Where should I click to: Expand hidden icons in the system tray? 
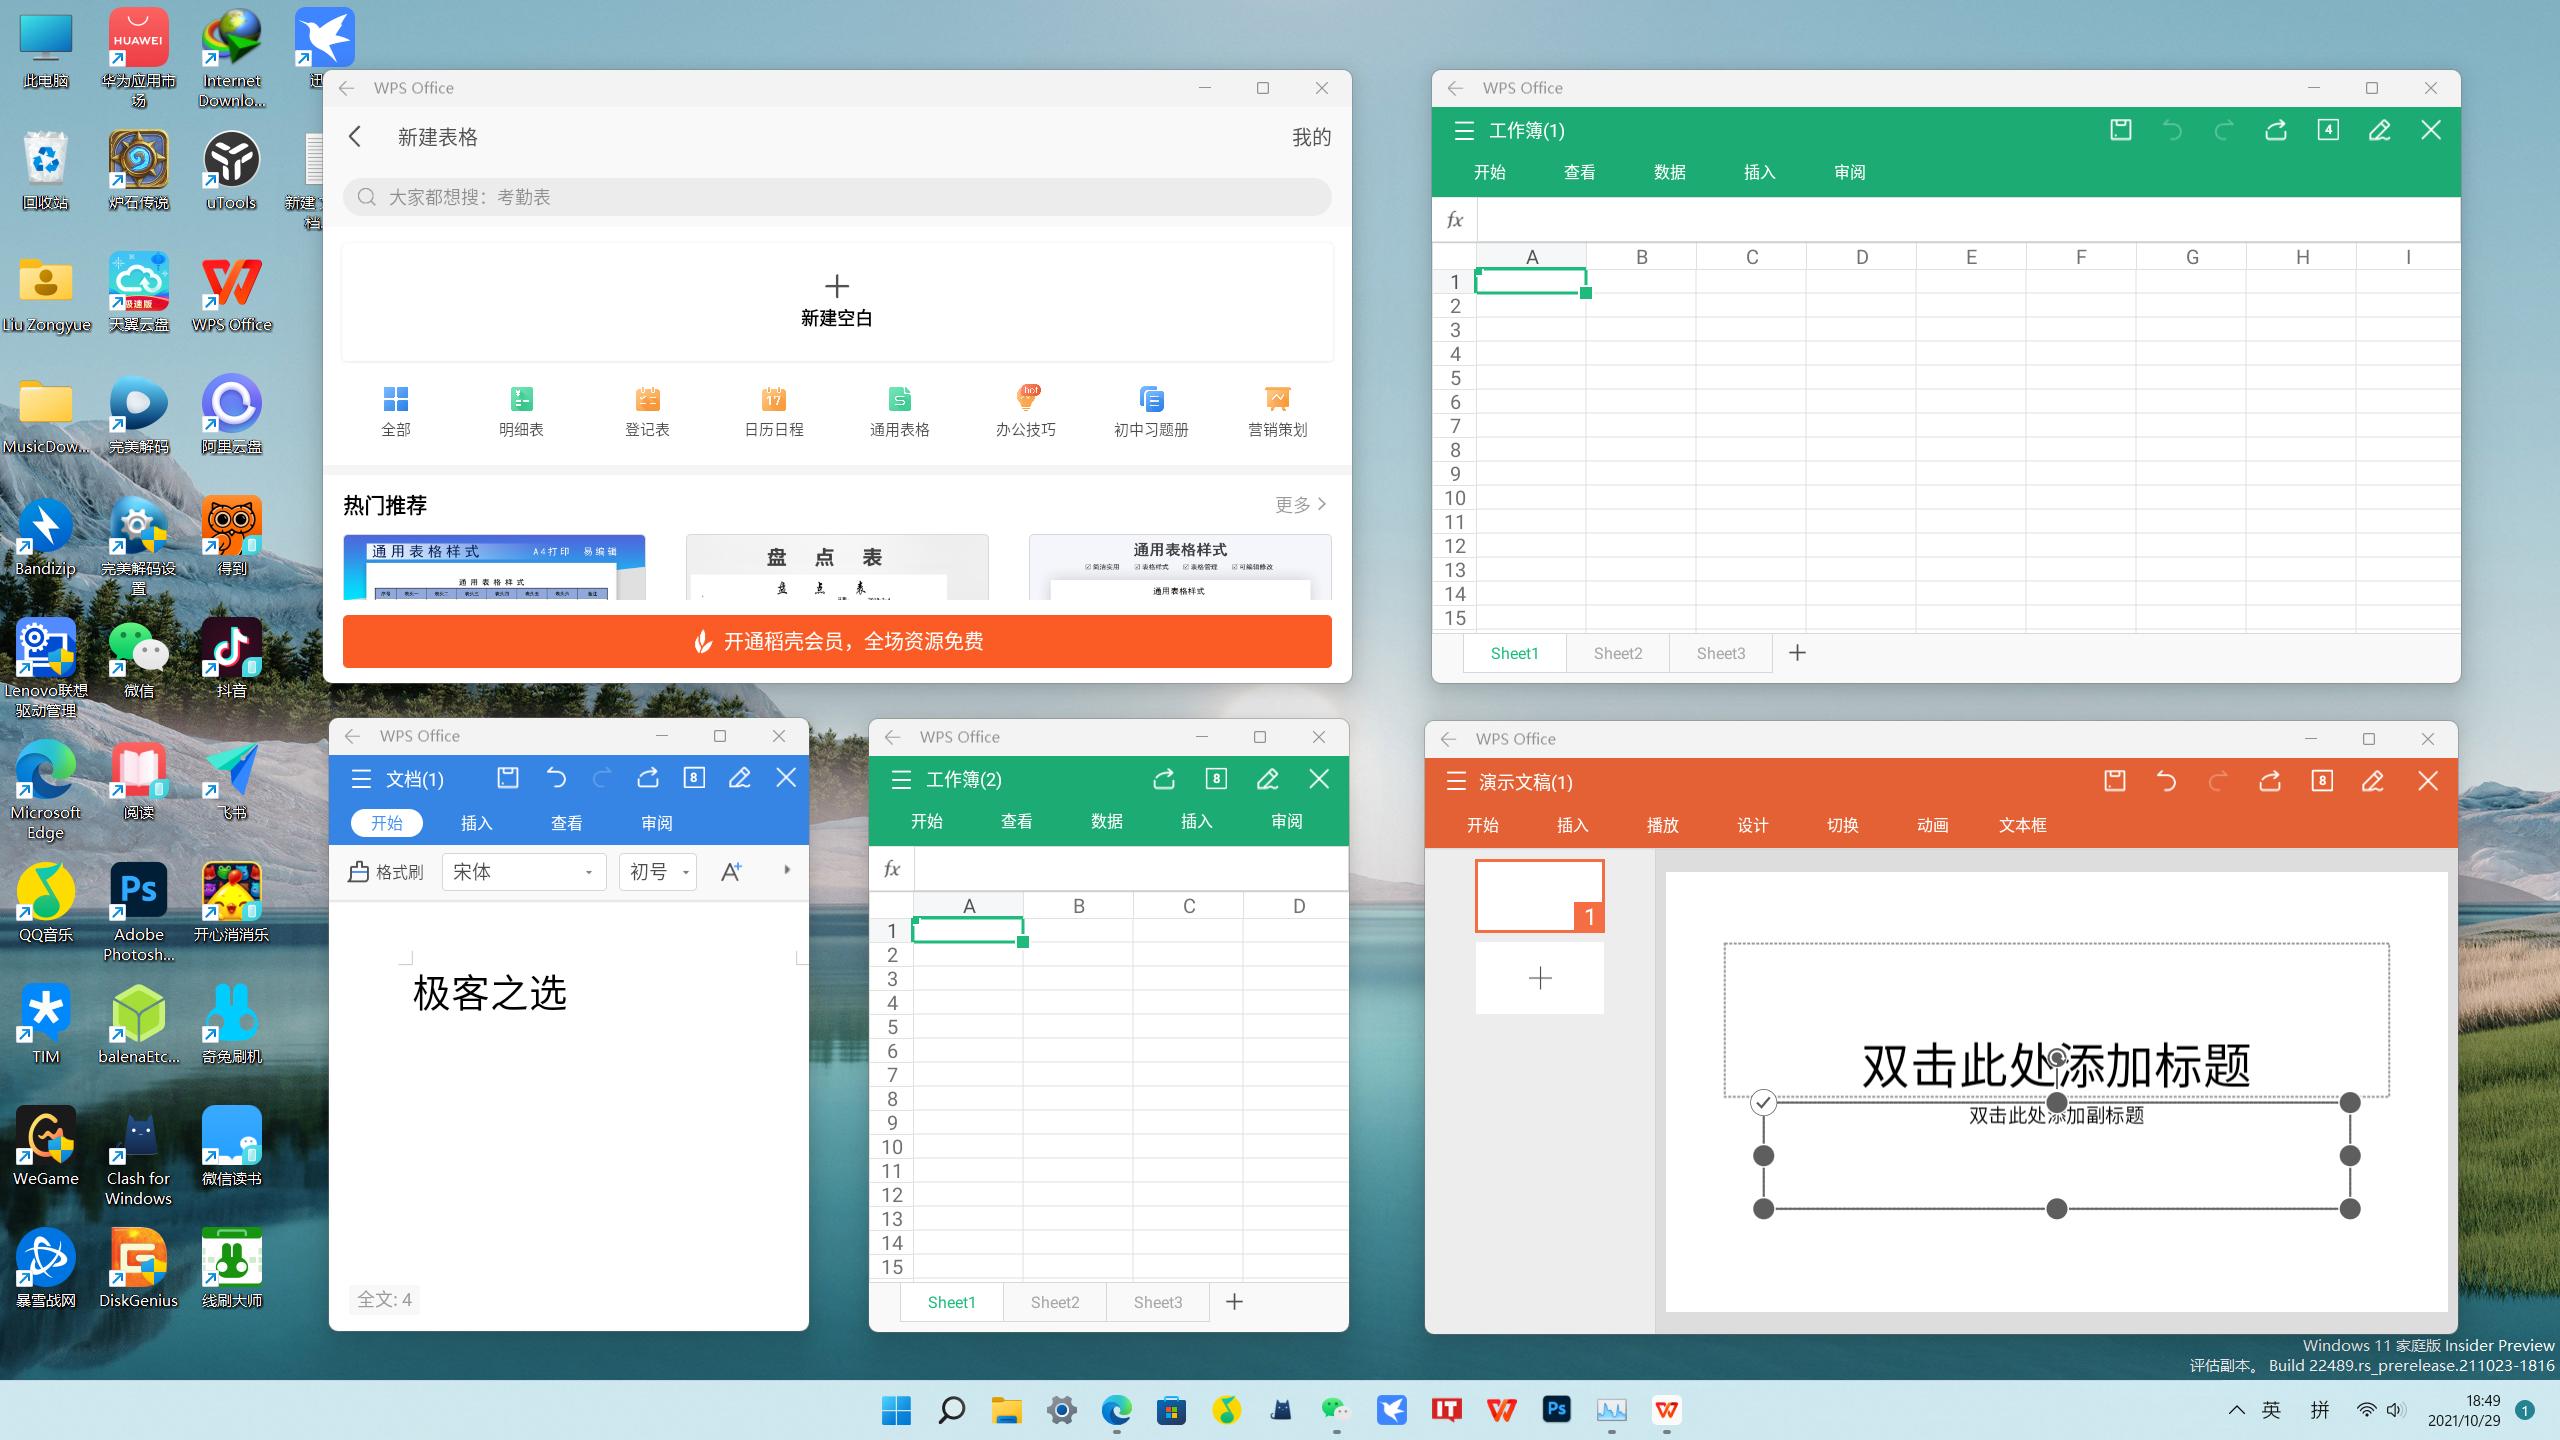tap(2236, 1409)
